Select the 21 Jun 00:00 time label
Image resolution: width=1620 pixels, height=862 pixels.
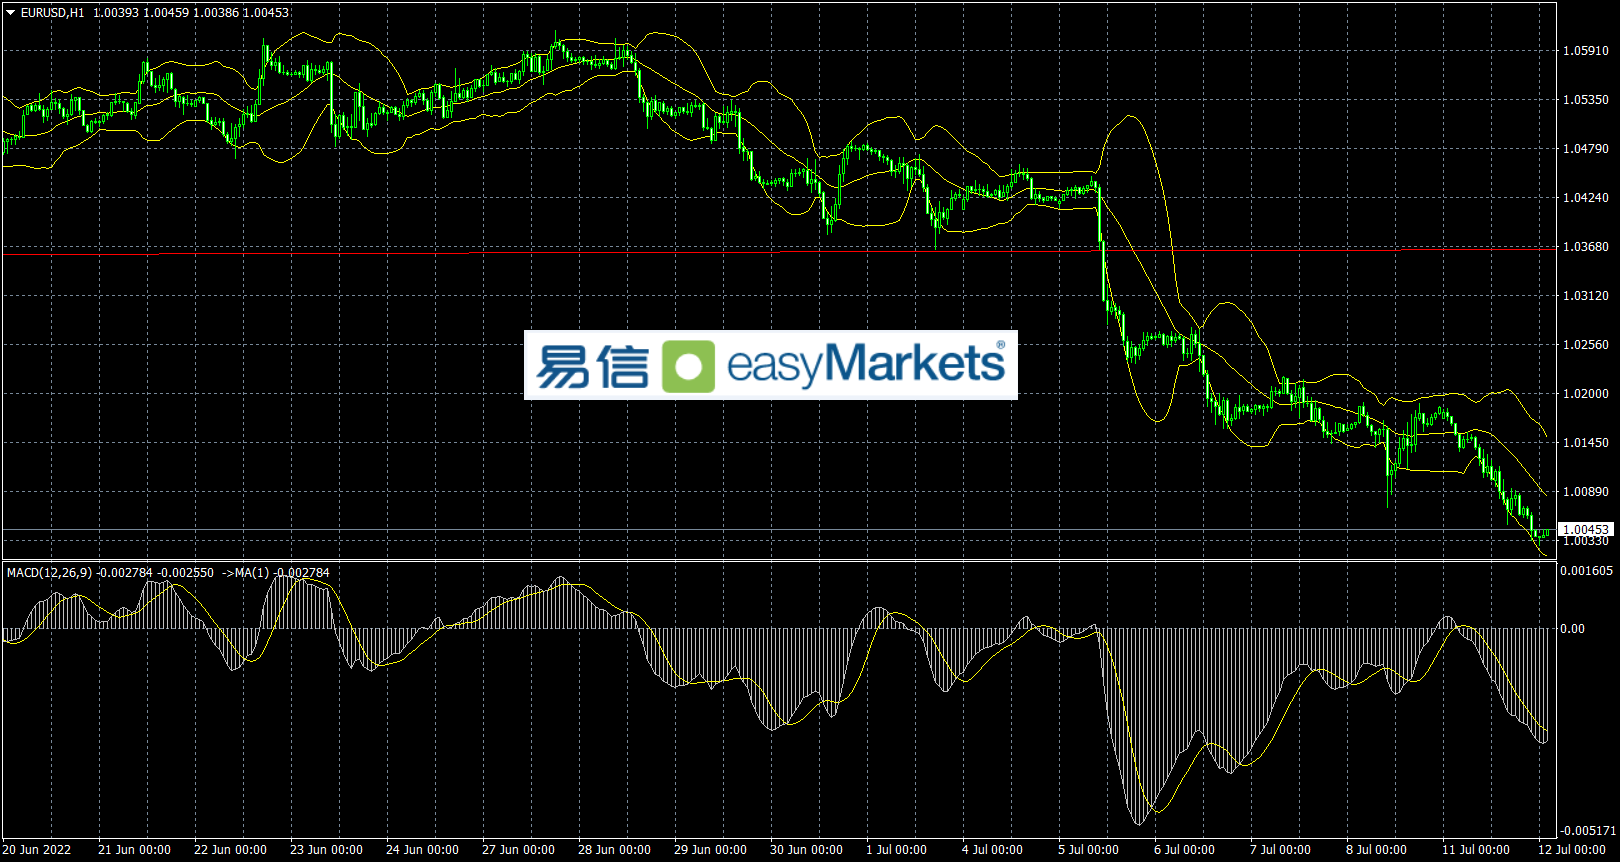[134, 850]
